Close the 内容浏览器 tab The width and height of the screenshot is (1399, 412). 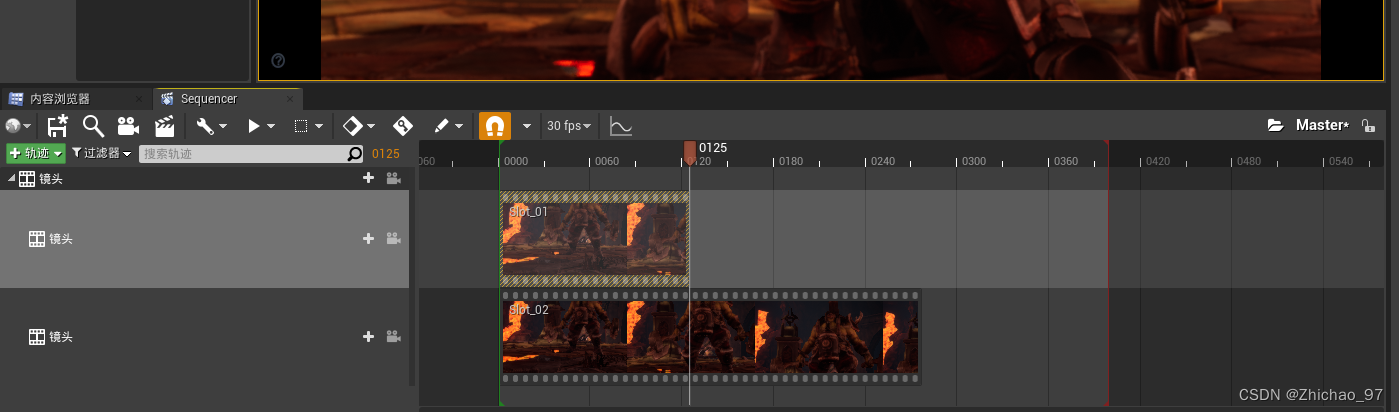coord(140,99)
